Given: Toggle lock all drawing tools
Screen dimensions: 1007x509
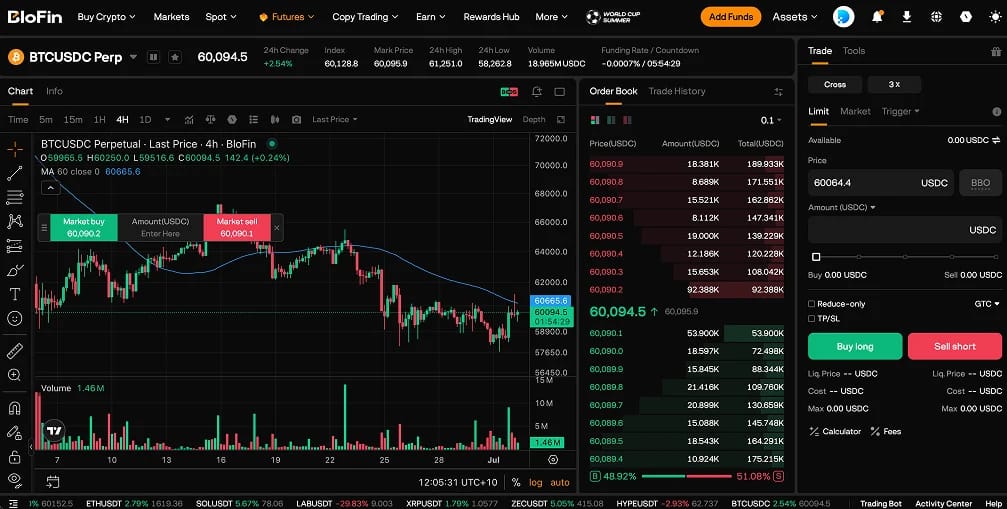Looking at the screenshot, I should tap(15, 457).
